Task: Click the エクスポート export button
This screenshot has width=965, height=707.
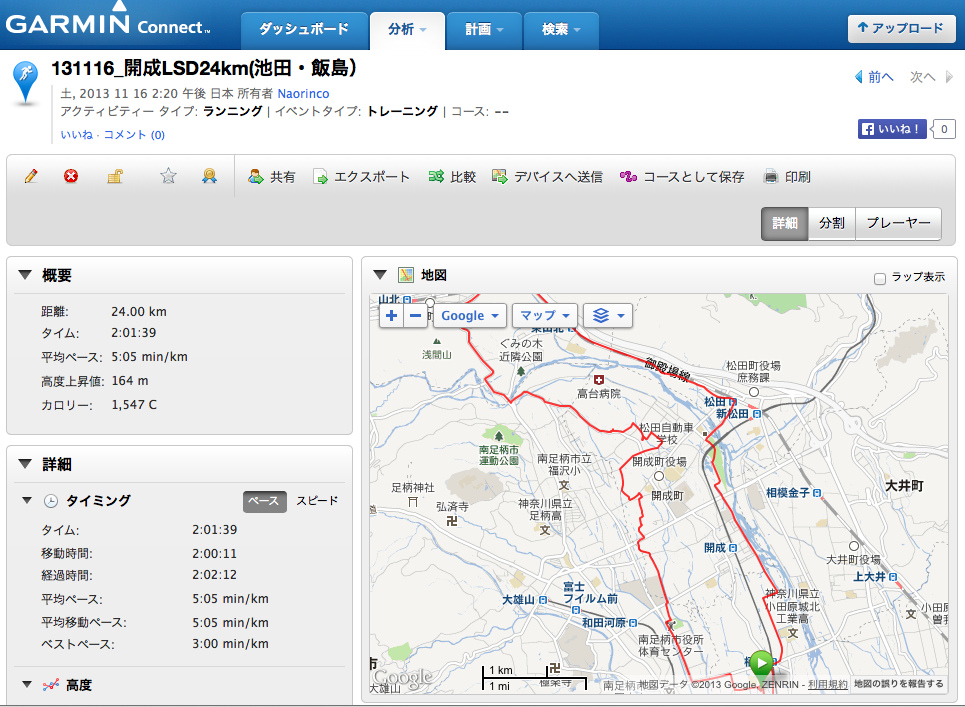Action: point(361,177)
